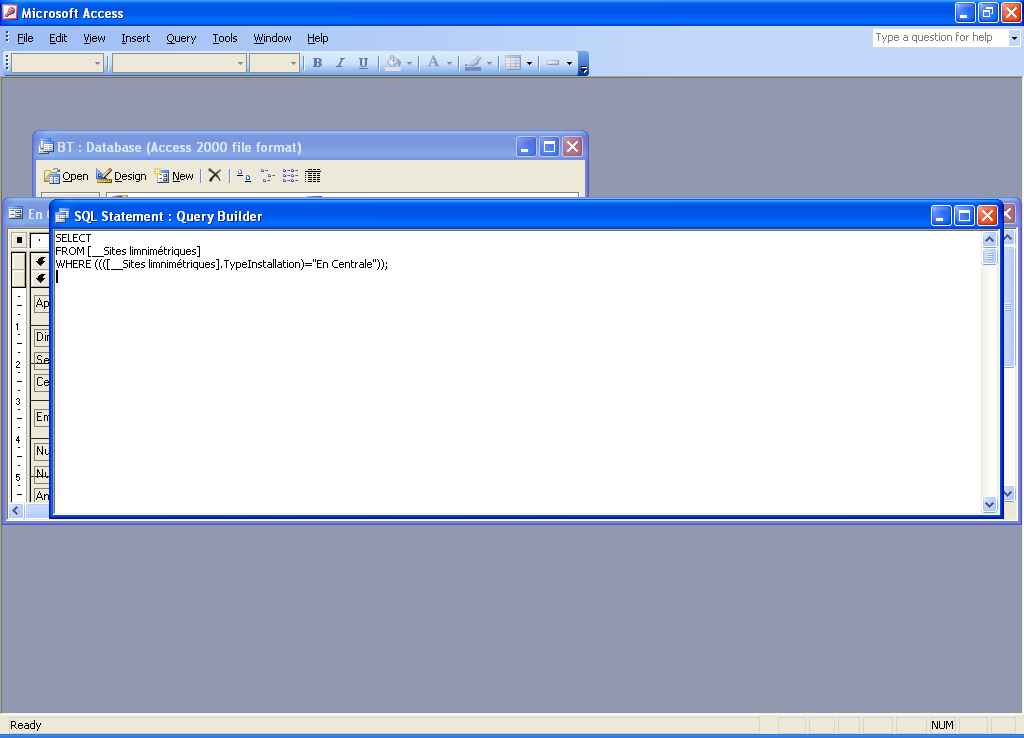Switch BT Database window to Small Icons view
Image resolution: width=1024 pixels, height=738 pixels.
pyautogui.click(x=267, y=176)
